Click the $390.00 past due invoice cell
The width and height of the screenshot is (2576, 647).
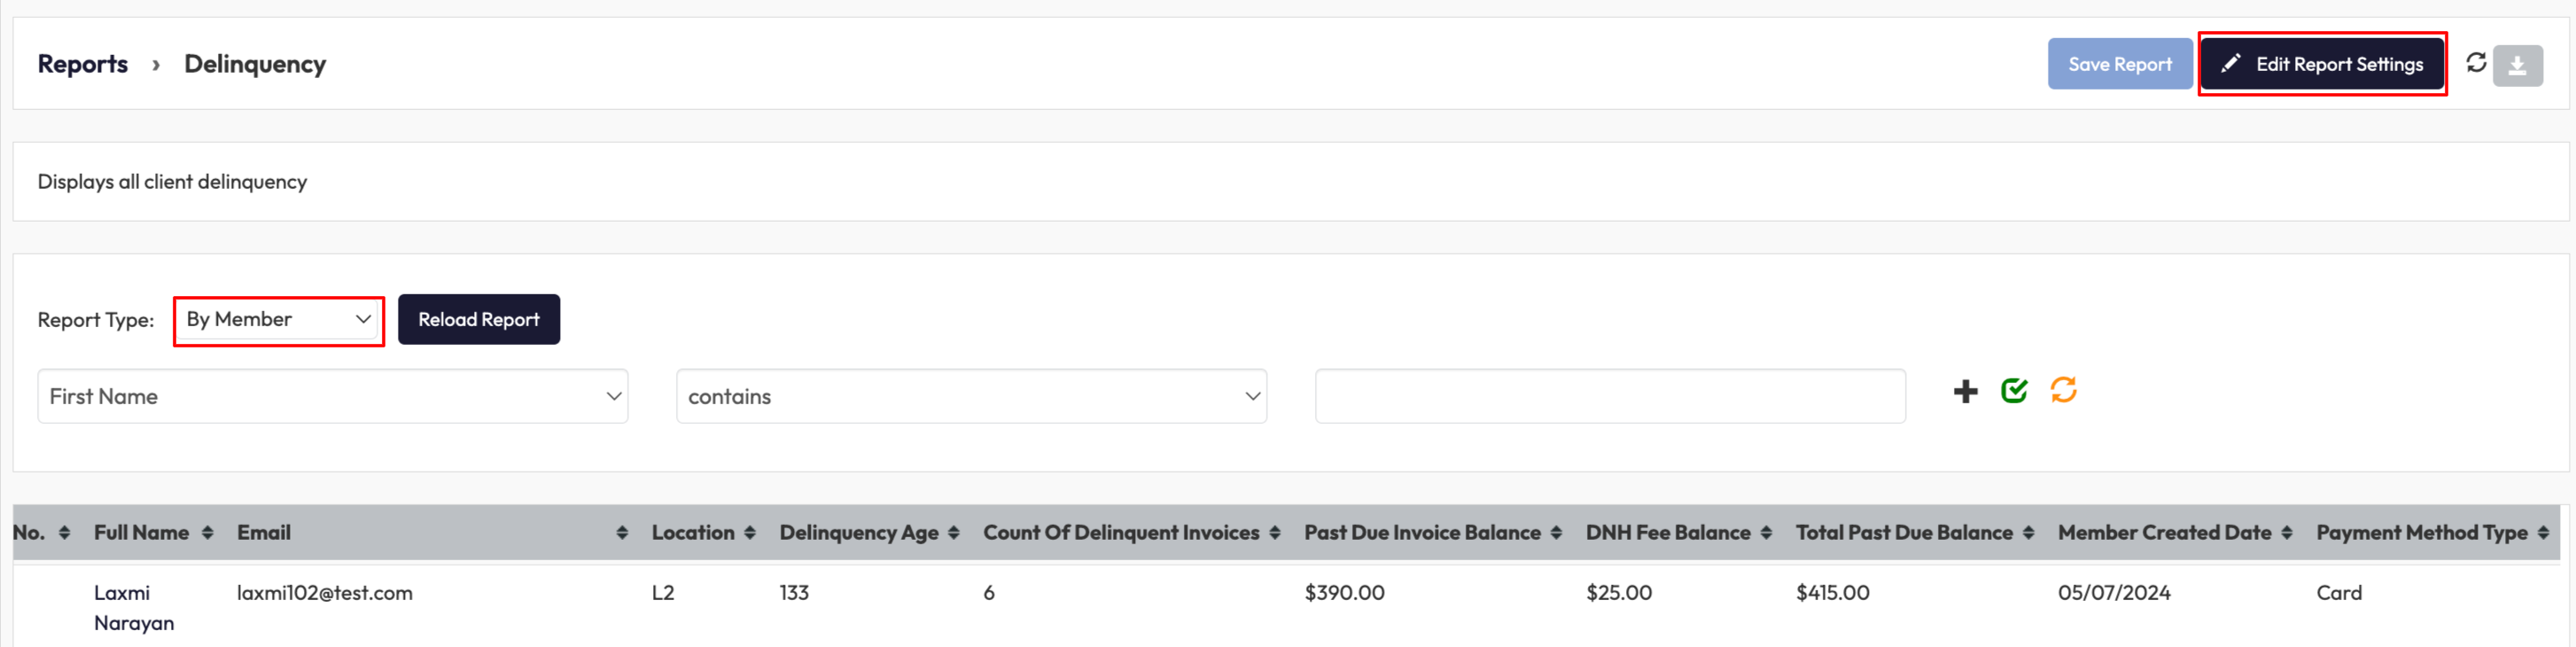click(x=1344, y=593)
